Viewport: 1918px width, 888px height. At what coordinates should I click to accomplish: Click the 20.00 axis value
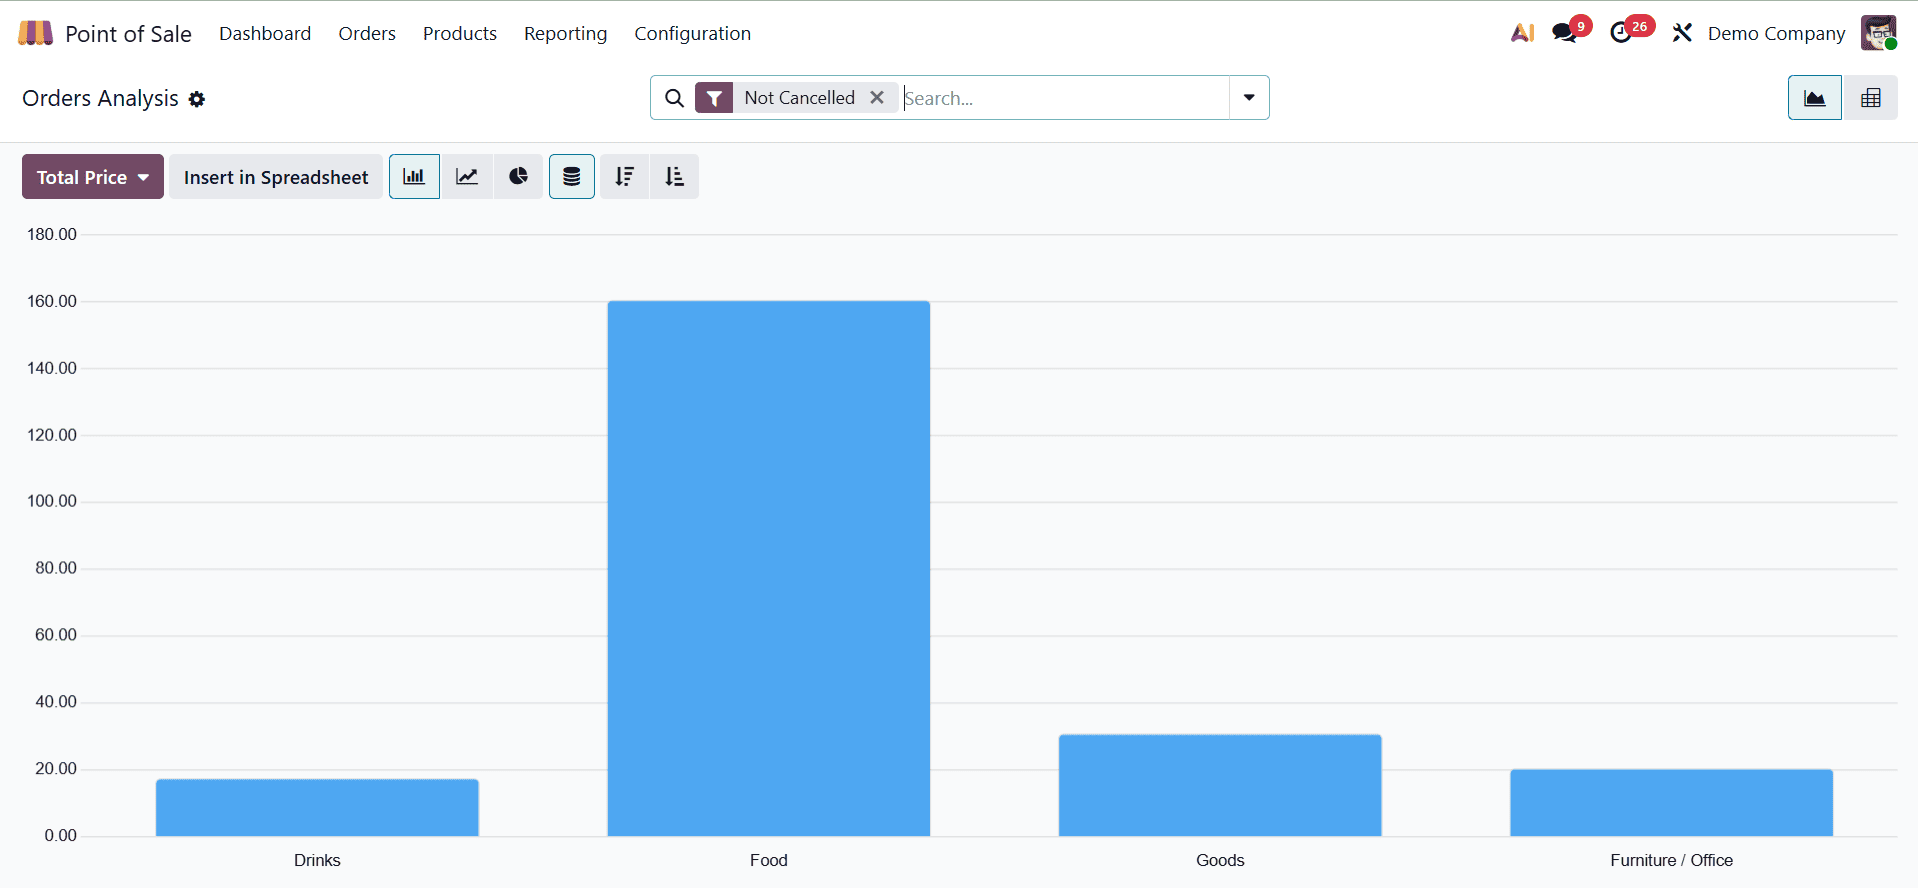(x=56, y=768)
